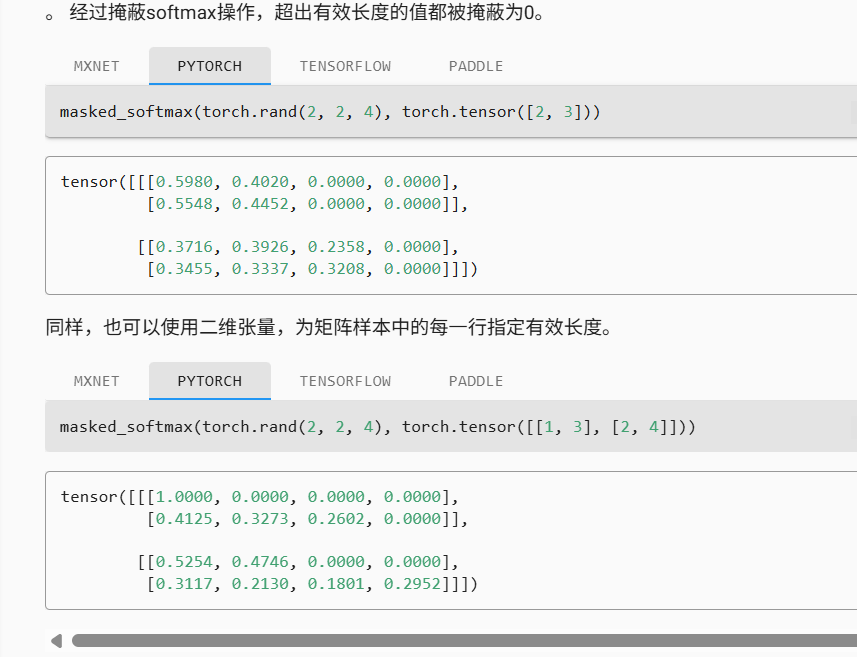Click output row starting with 0.4125, 0.3273
The image size is (857, 657).
(307, 519)
